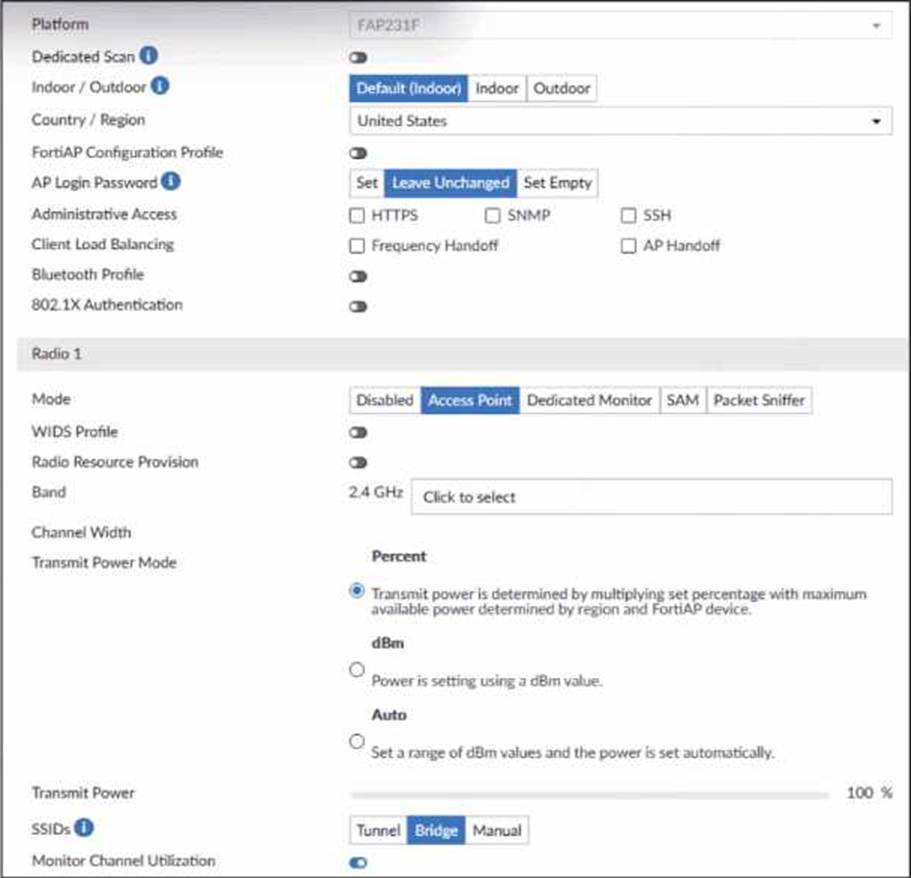Select Packet Sniffer radio mode
Screen dimensions: 911x878
click(758, 400)
